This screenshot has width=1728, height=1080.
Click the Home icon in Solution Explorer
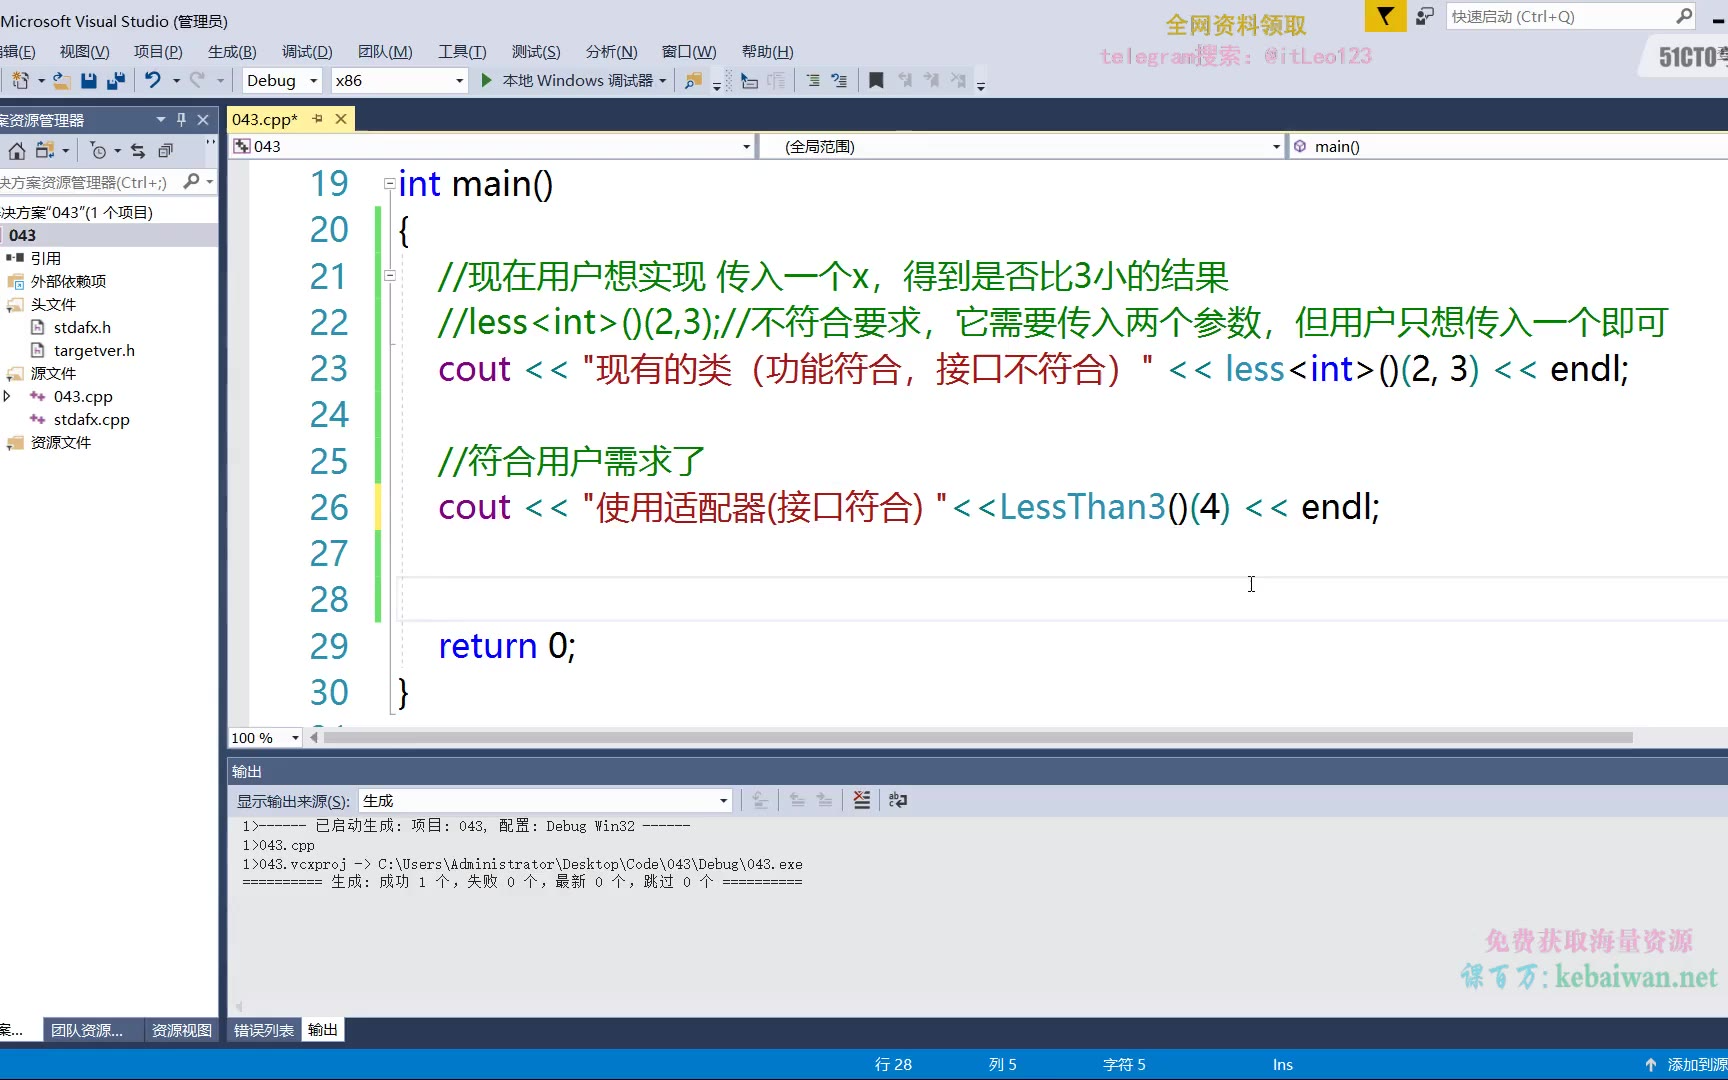click(17, 151)
